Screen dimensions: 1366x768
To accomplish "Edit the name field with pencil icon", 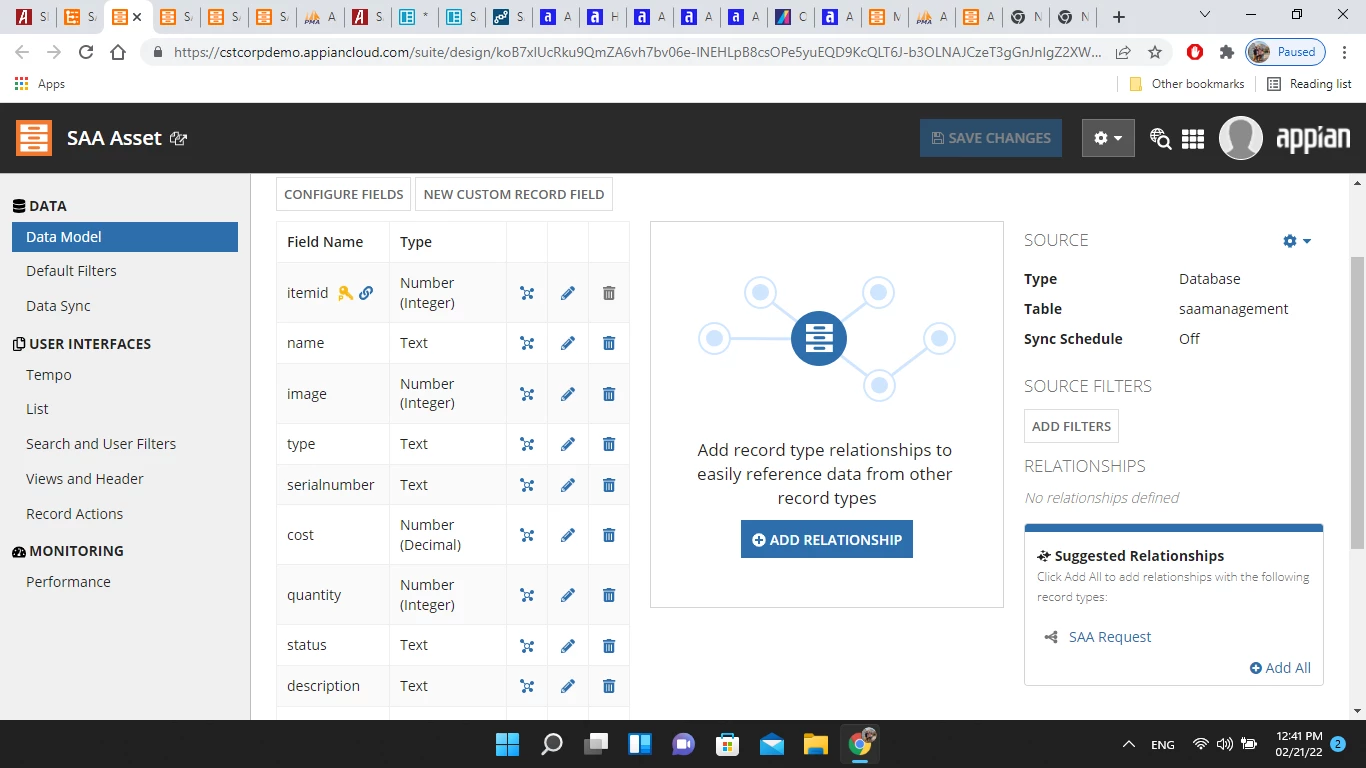I will (568, 343).
